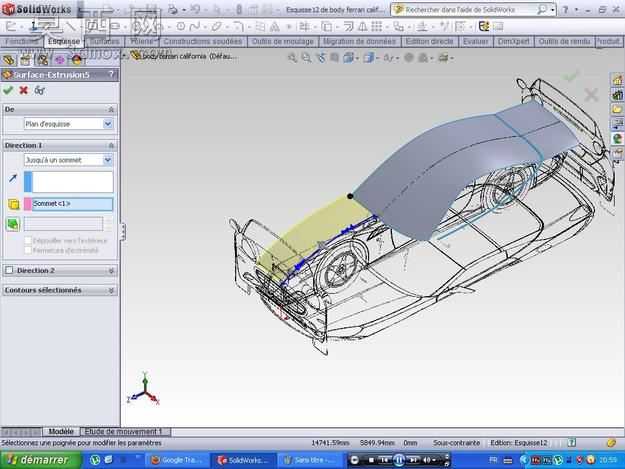Open the 'Outils de rendu' tab
Viewport: 625px width, 469px height.
coord(564,41)
